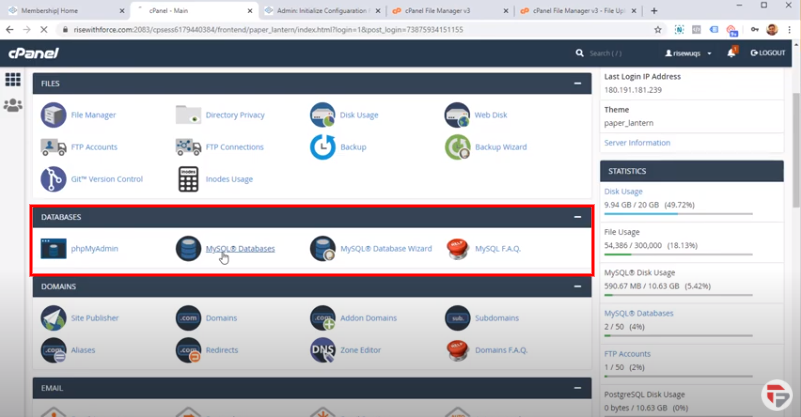
Task: Open the File Manager icon
Action: (x=53, y=115)
